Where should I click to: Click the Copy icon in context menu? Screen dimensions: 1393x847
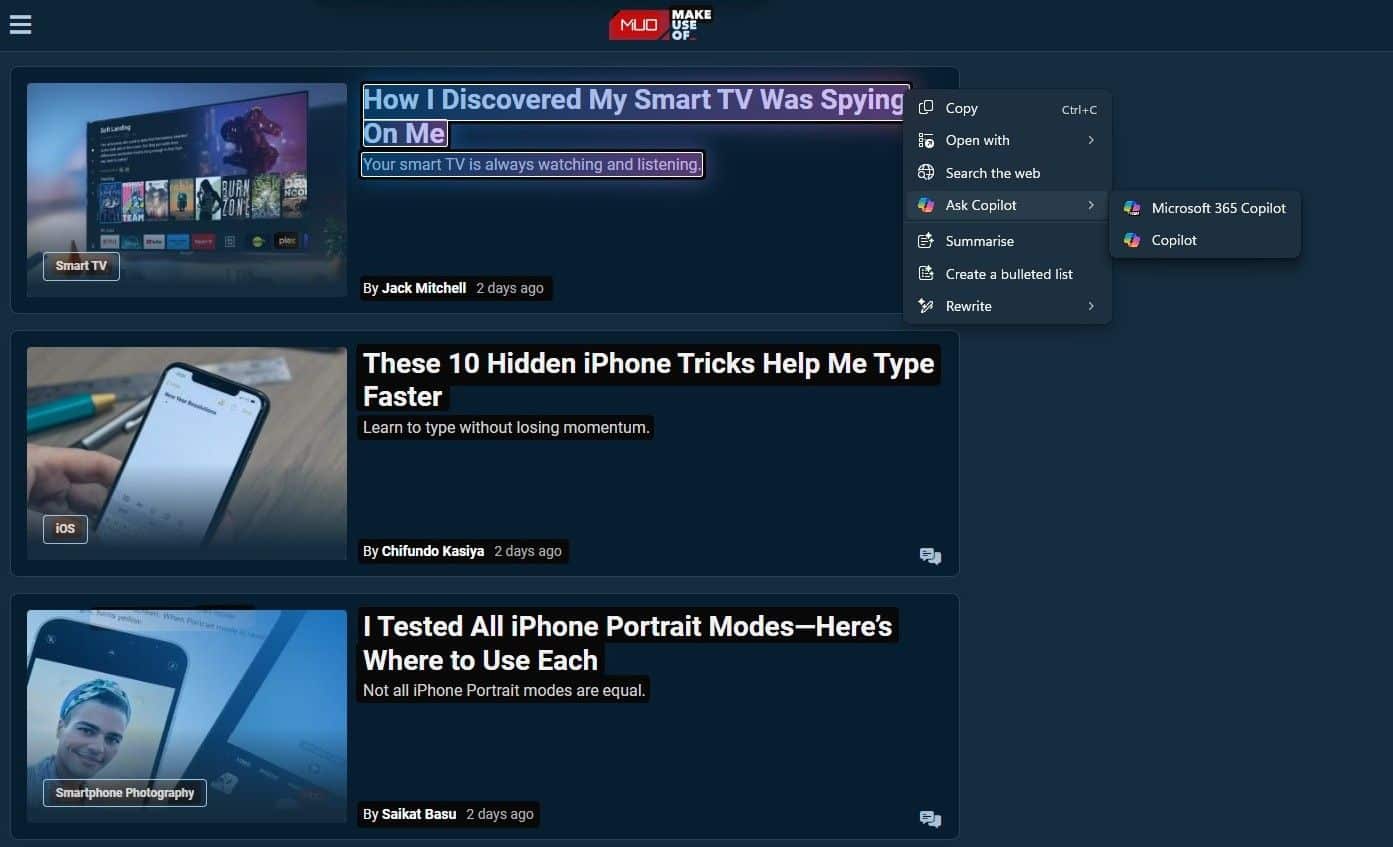pos(926,108)
